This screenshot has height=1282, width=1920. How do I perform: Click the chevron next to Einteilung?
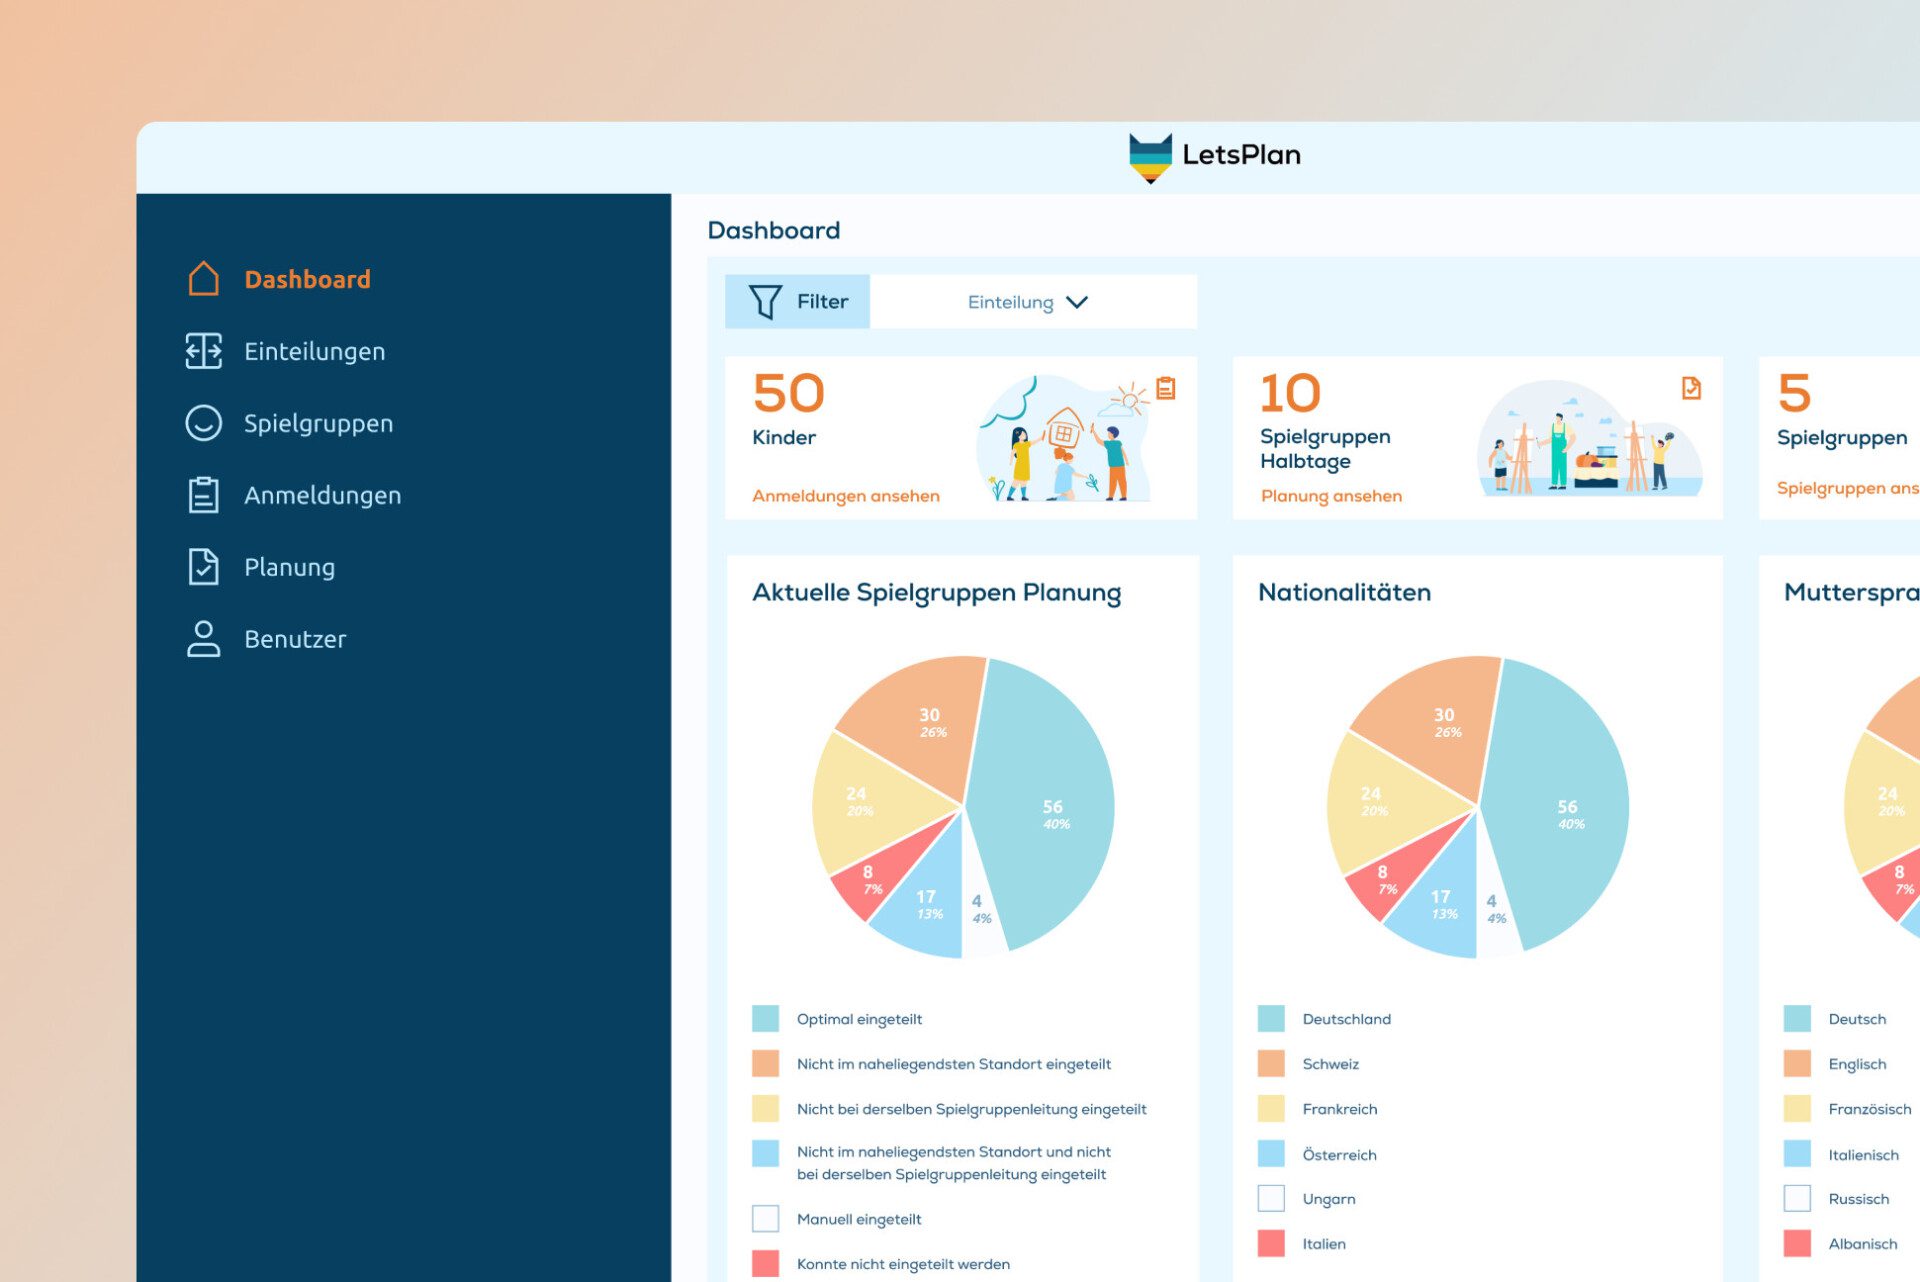[x=1077, y=302]
